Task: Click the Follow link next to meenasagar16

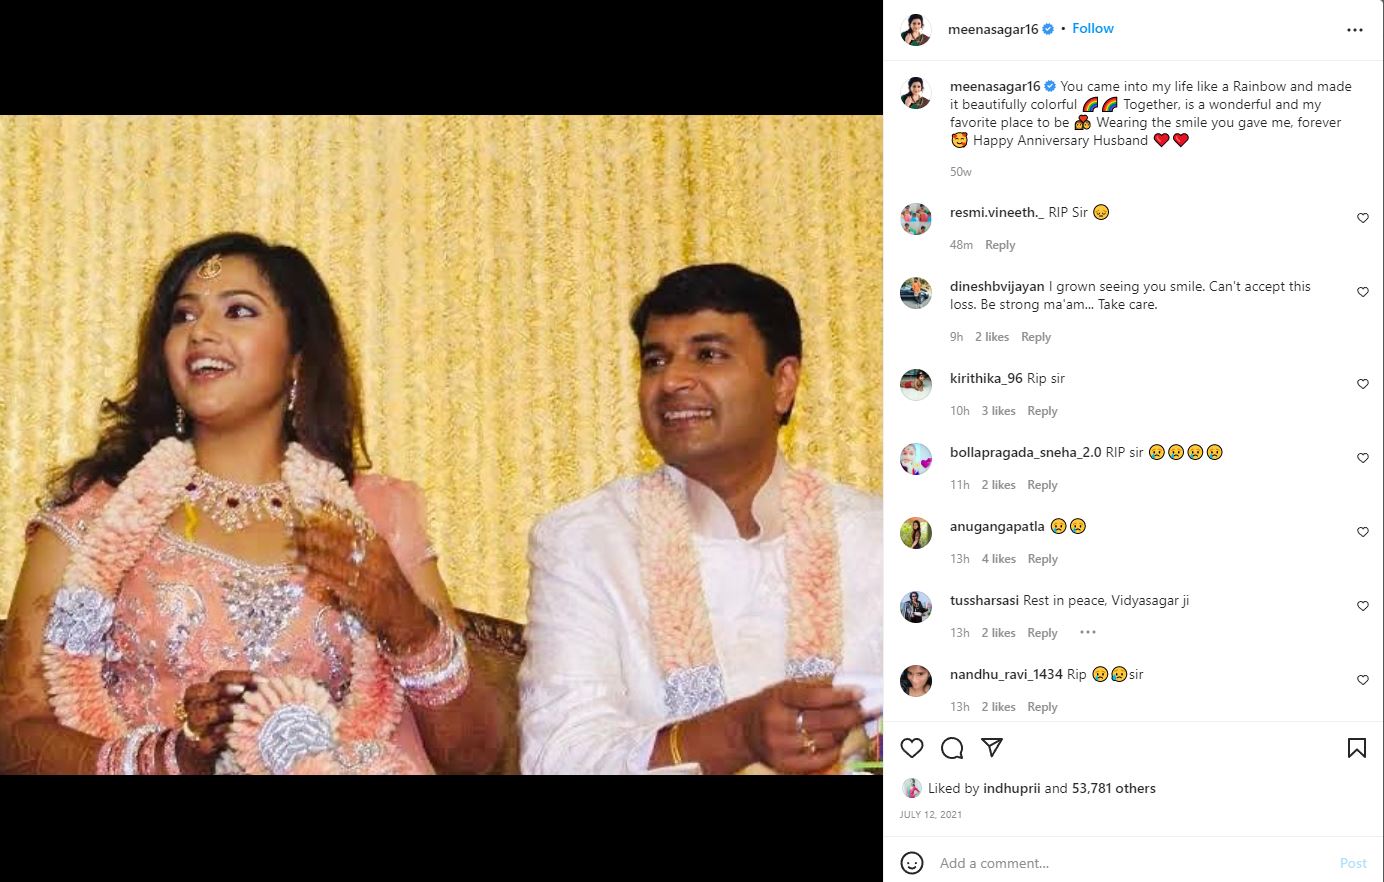Action: point(1092,28)
